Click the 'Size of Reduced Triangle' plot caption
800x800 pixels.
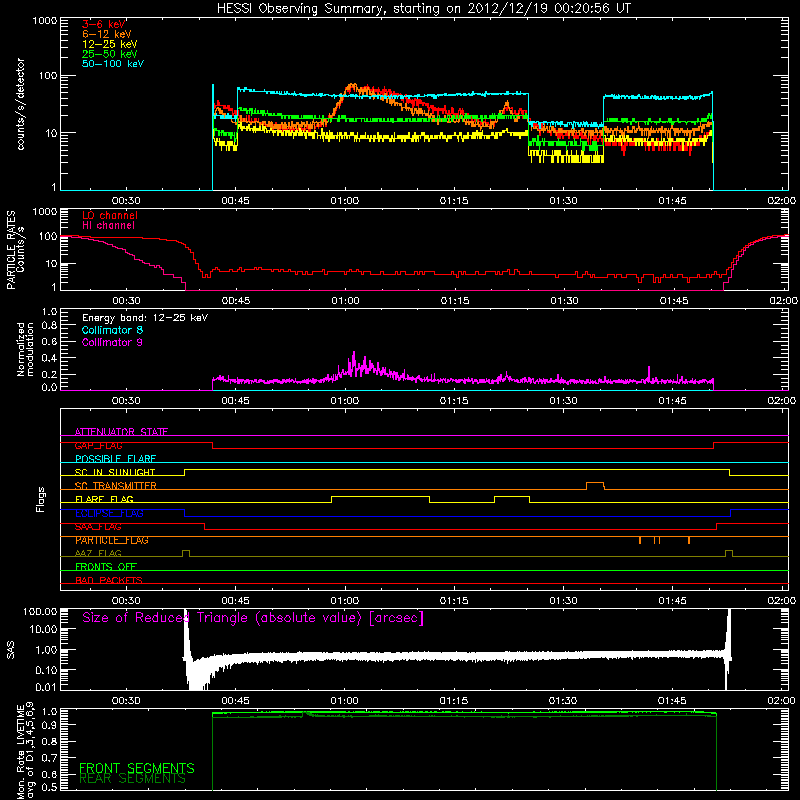point(253,618)
